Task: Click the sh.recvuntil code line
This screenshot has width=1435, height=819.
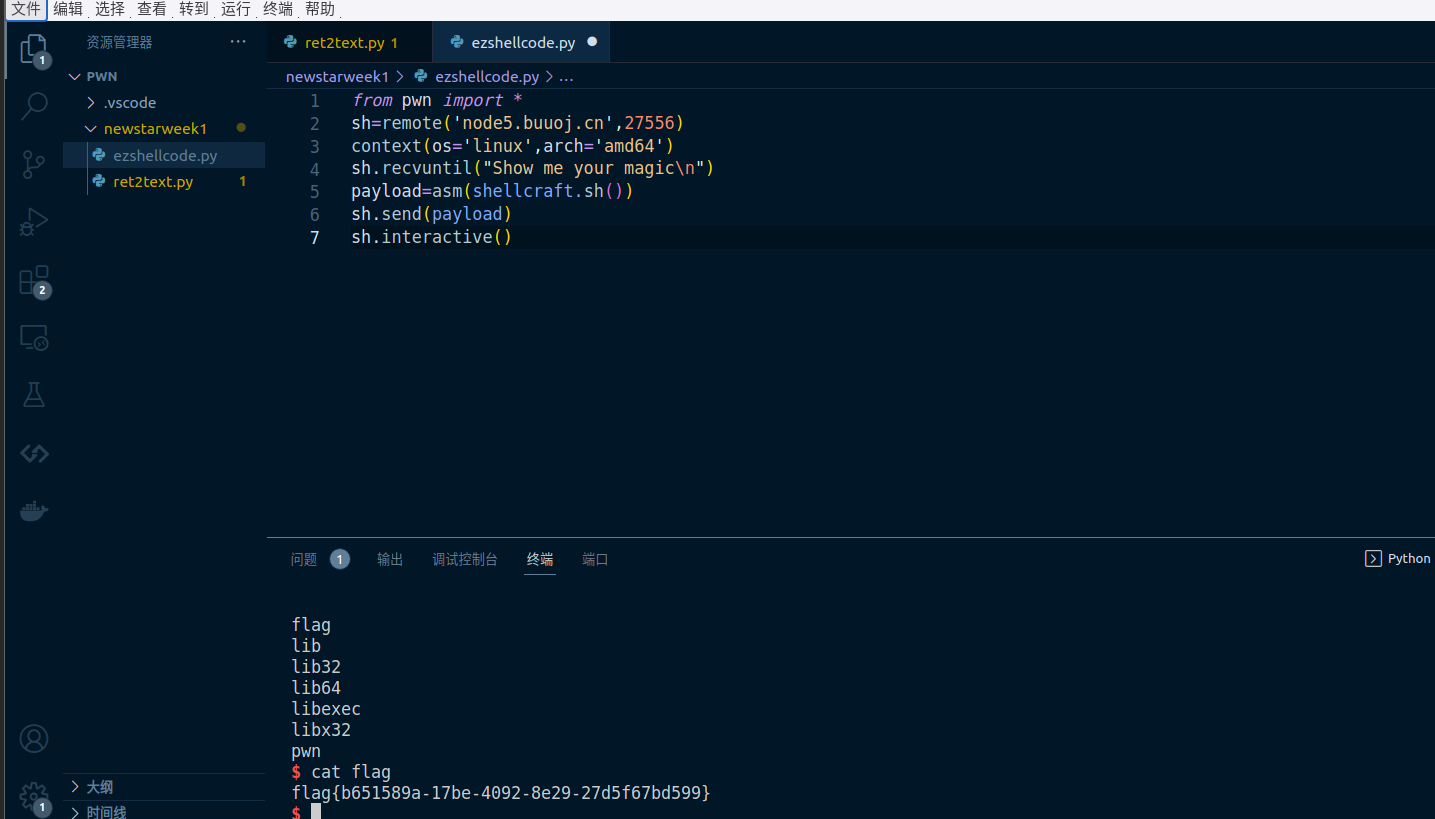Action: [533, 169]
